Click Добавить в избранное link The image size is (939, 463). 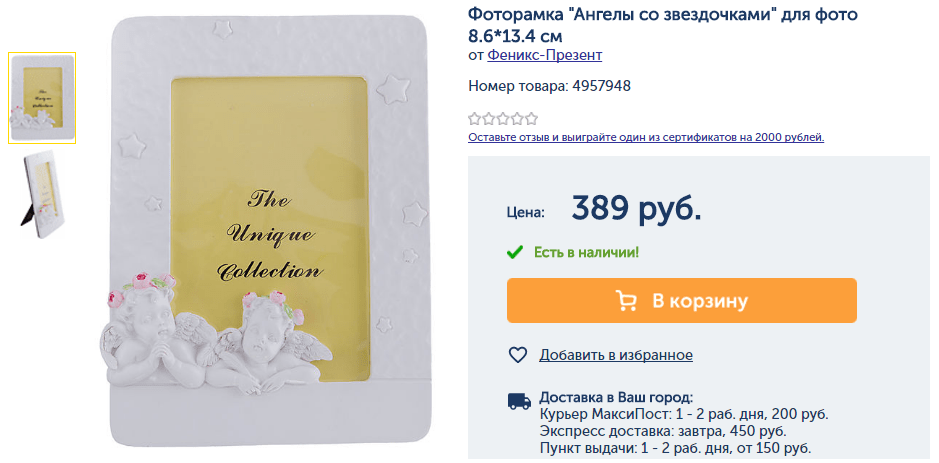(616, 355)
